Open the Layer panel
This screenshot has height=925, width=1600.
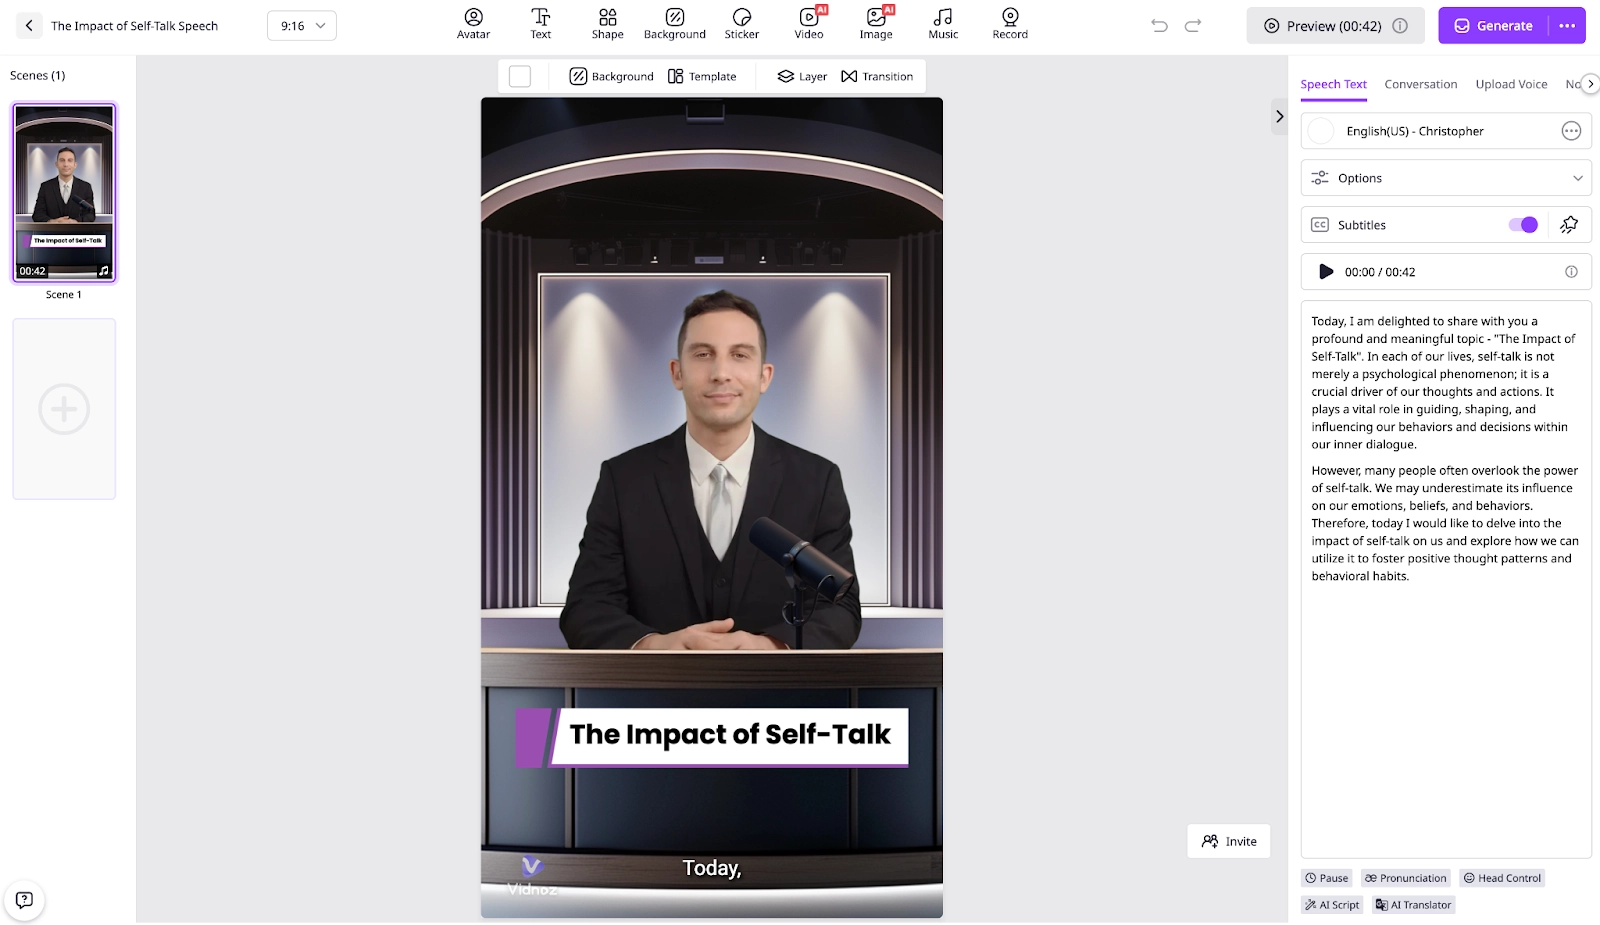[x=802, y=76]
